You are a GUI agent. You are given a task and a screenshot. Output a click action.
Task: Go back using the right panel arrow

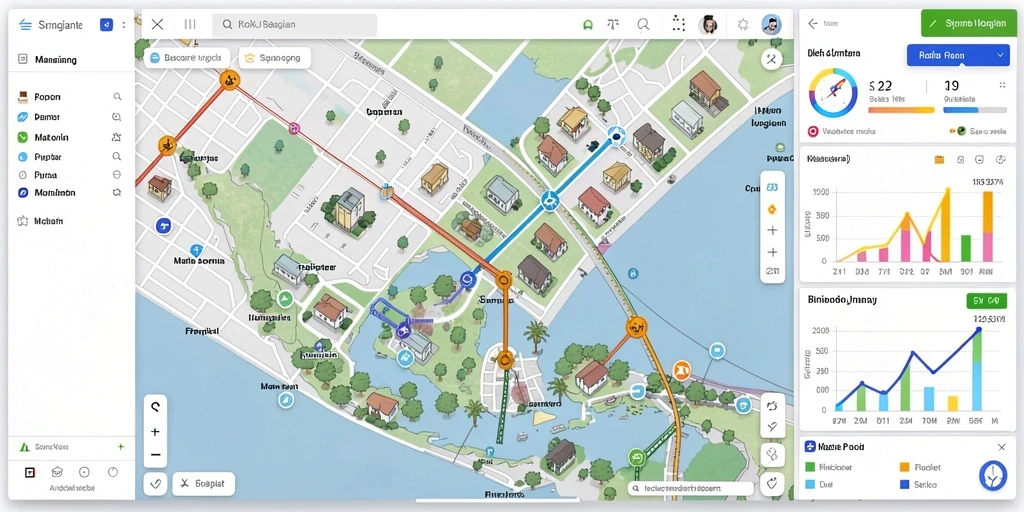click(x=812, y=24)
